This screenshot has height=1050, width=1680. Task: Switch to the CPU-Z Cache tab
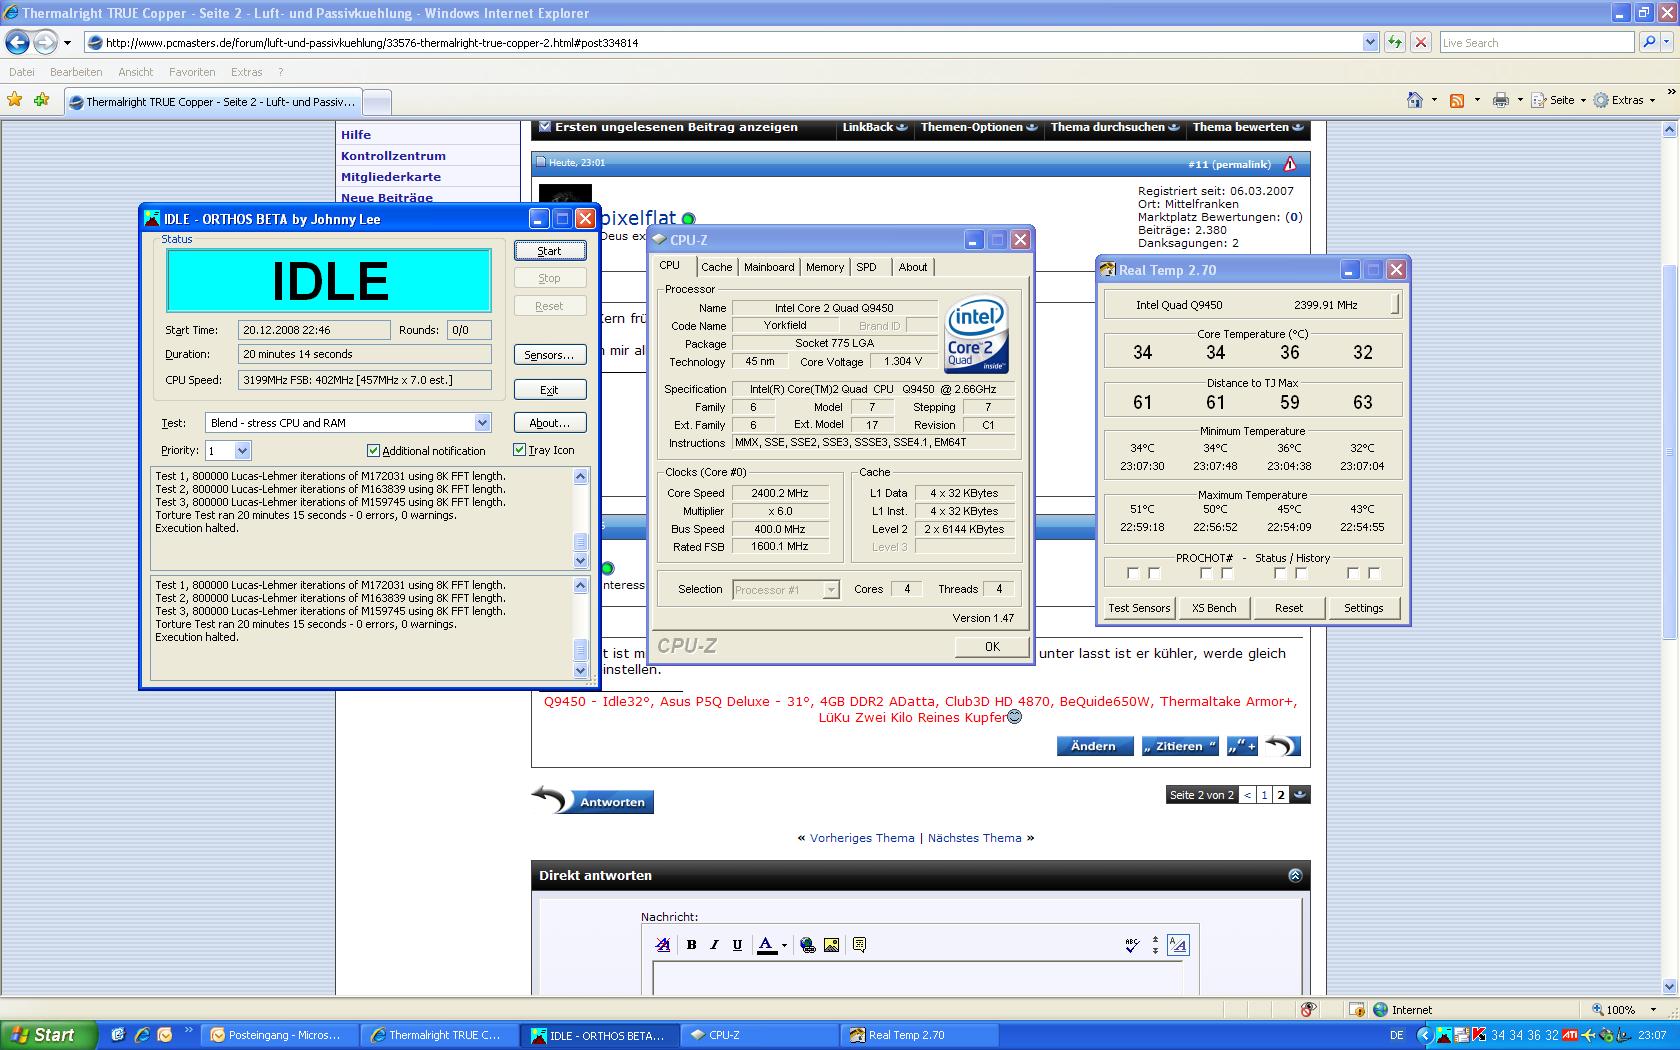(x=716, y=267)
